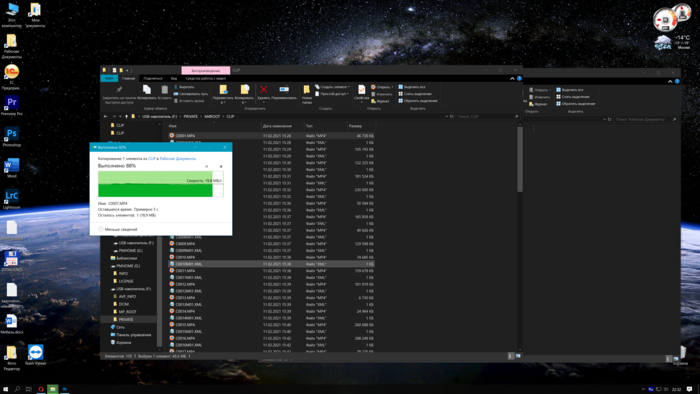The image size is (700, 394).
Task: Click the Рабочие Документы destination link
Action: [x=178, y=158]
